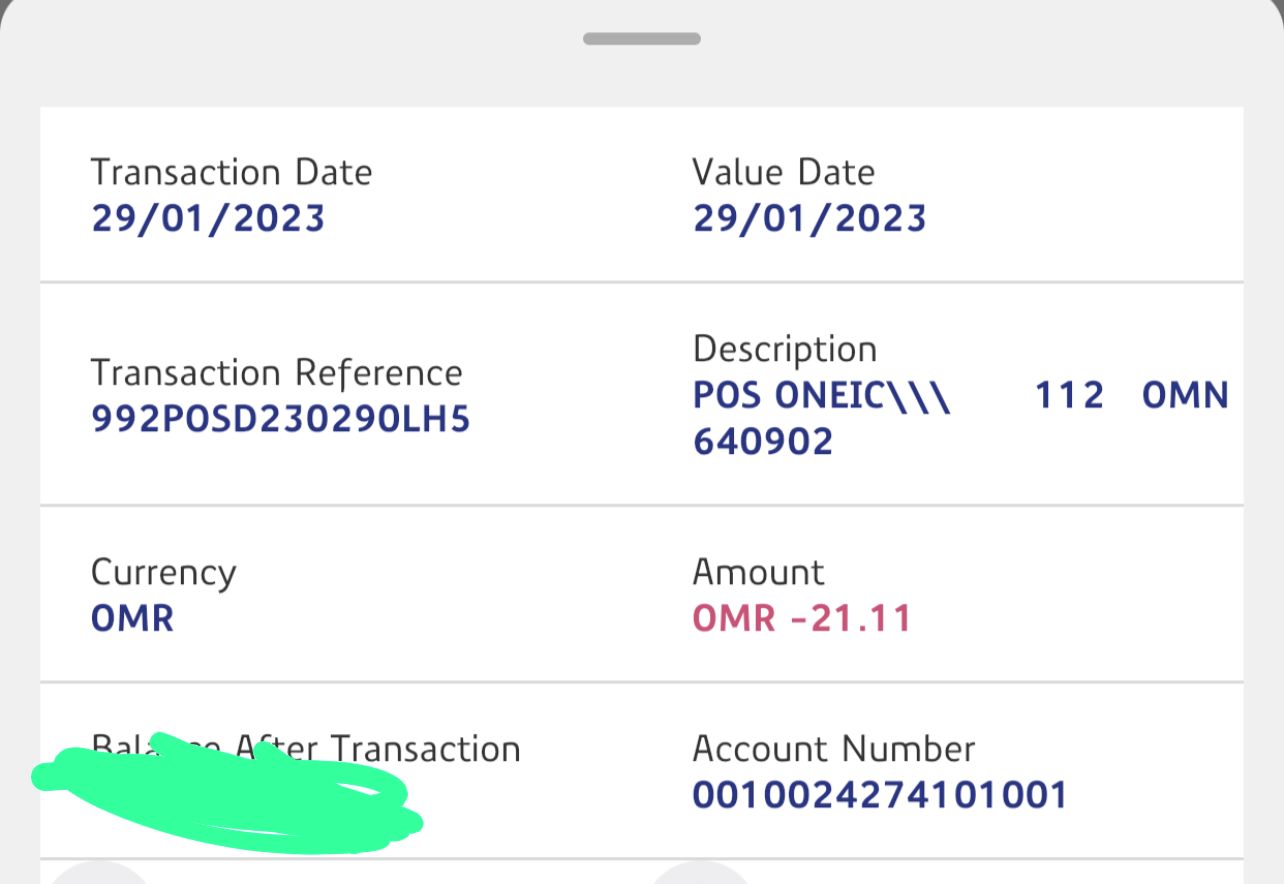Tap the OMR currency value
This screenshot has height=884, width=1284.
[132, 618]
